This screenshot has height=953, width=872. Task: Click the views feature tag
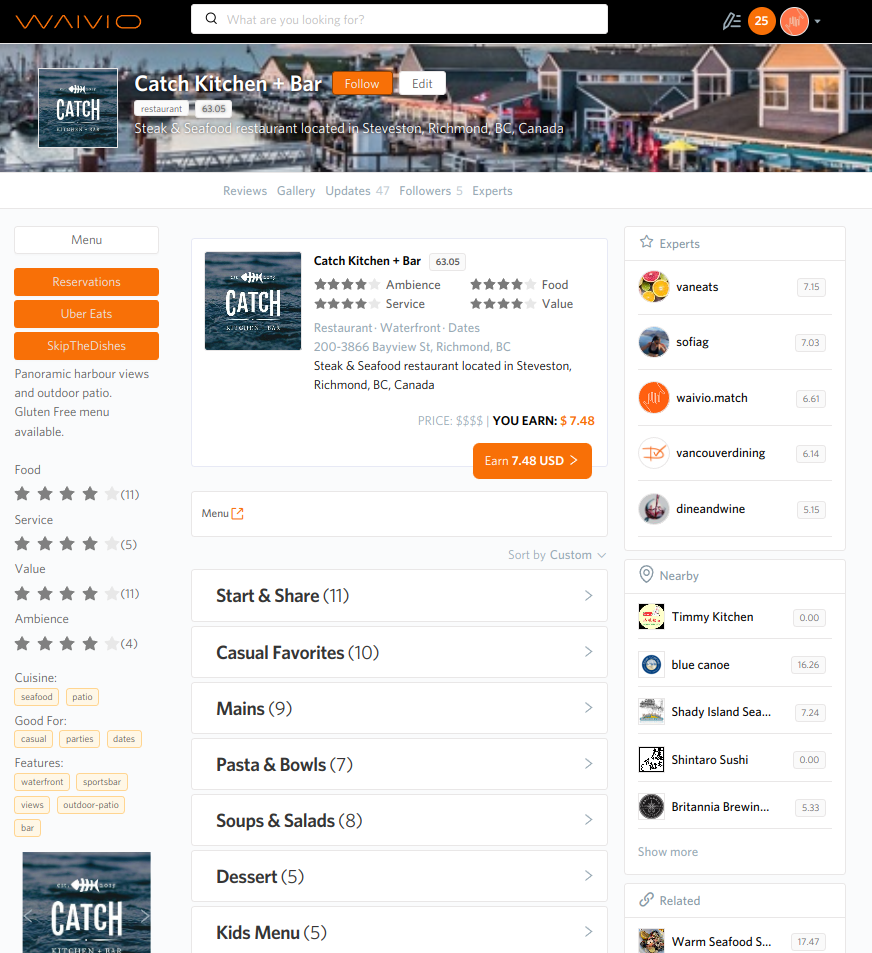pyautogui.click(x=32, y=805)
